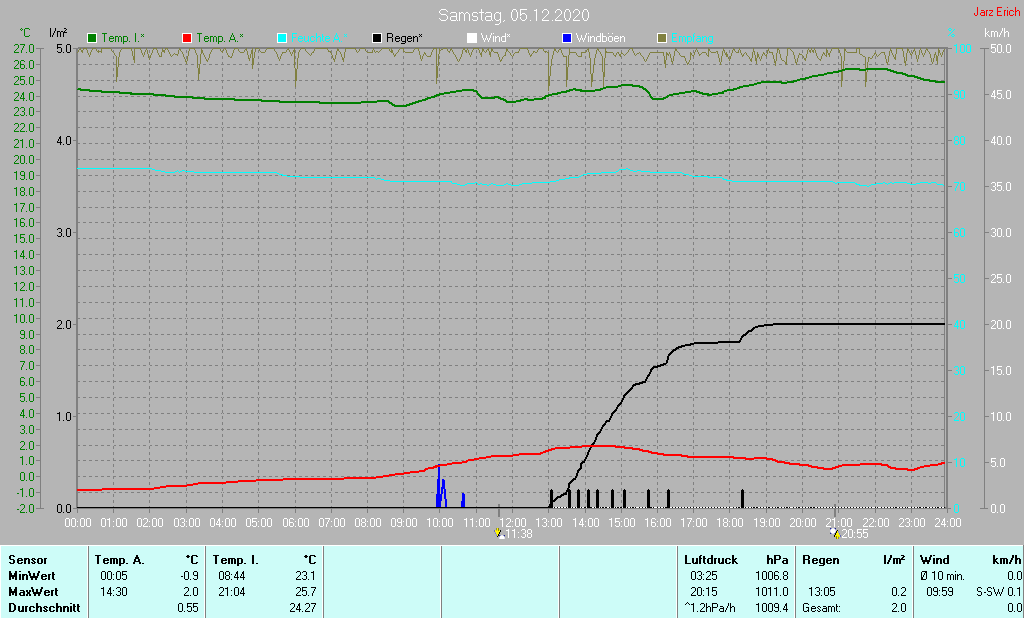Click the MaxWert row label
Viewport: 1024px width, 618px height.
[32, 592]
